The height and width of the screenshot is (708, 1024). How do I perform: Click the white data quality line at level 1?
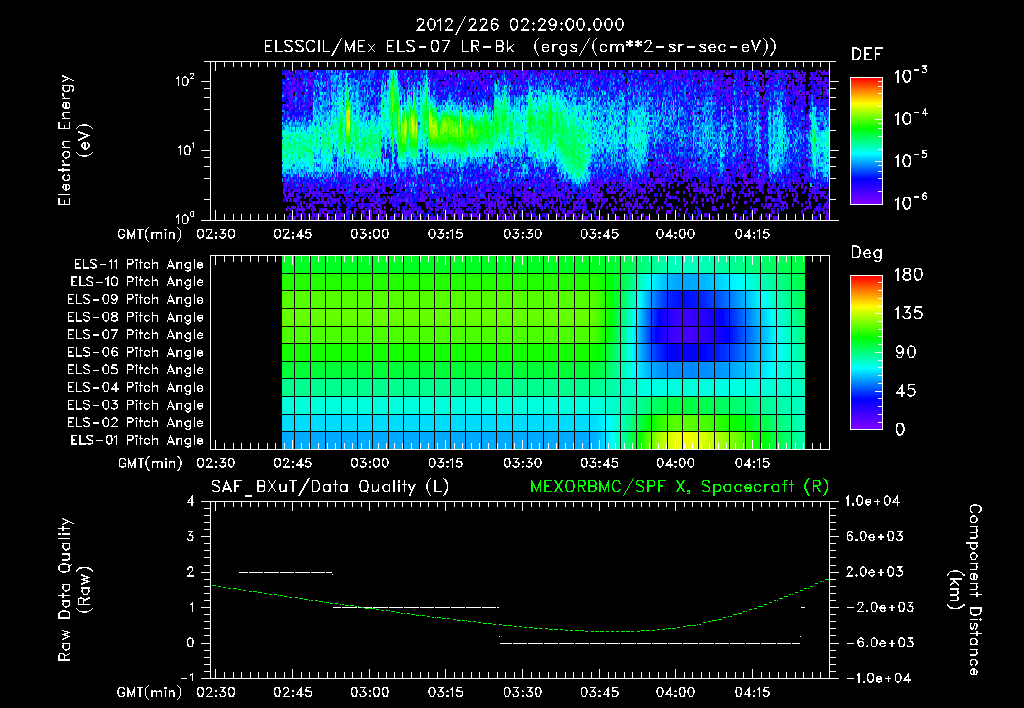[416, 607]
